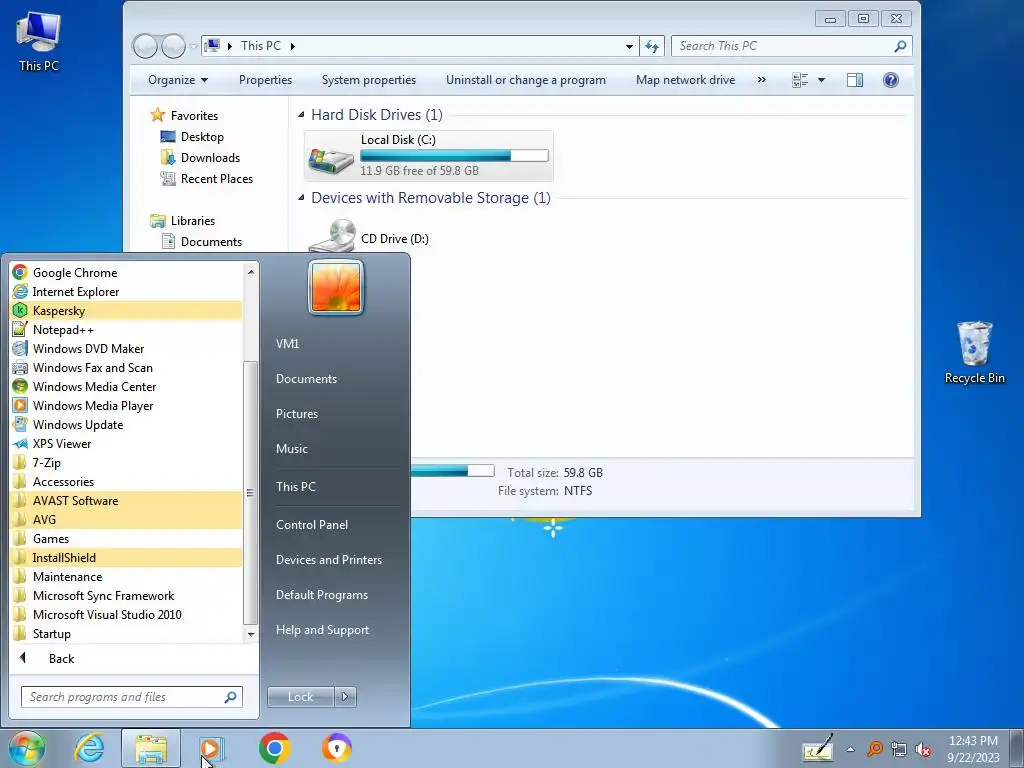Select Recent Places in navigation pane
This screenshot has width=1024, height=768.
[x=206, y=178]
